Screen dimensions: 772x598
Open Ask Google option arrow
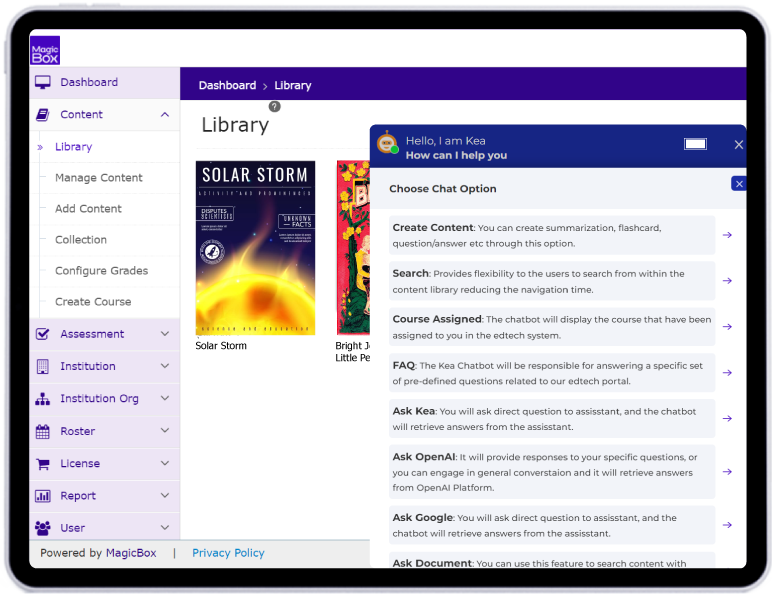[727, 525]
